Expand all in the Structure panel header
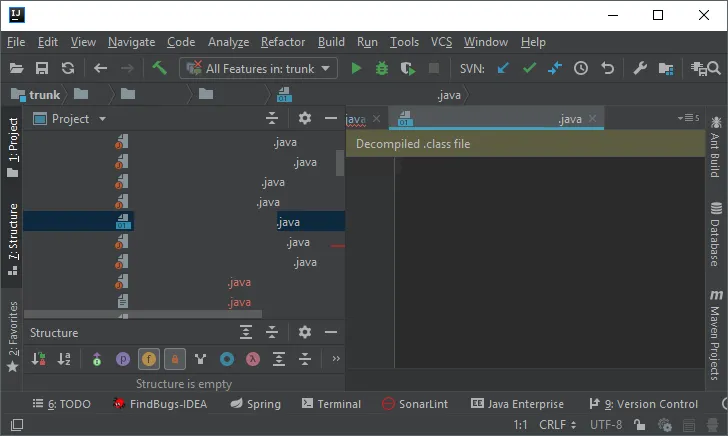This screenshot has height=436, width=728. tap(246, 332)
